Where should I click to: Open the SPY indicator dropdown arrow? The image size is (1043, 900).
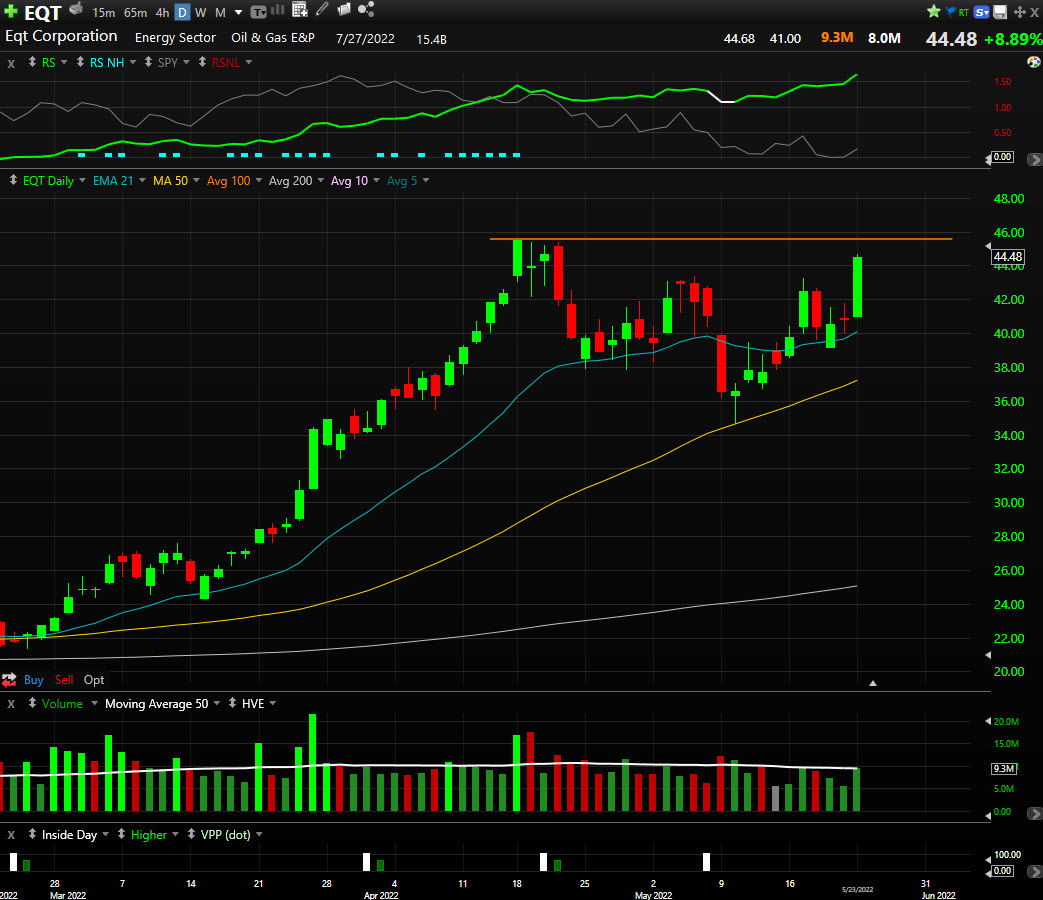point(186,62)
